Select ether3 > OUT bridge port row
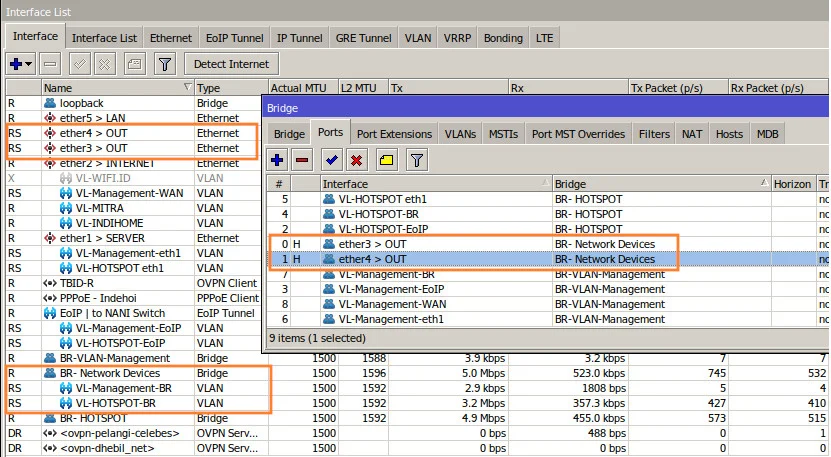The height and width of the screenshot is (457, 831). [x=547, y=244]
